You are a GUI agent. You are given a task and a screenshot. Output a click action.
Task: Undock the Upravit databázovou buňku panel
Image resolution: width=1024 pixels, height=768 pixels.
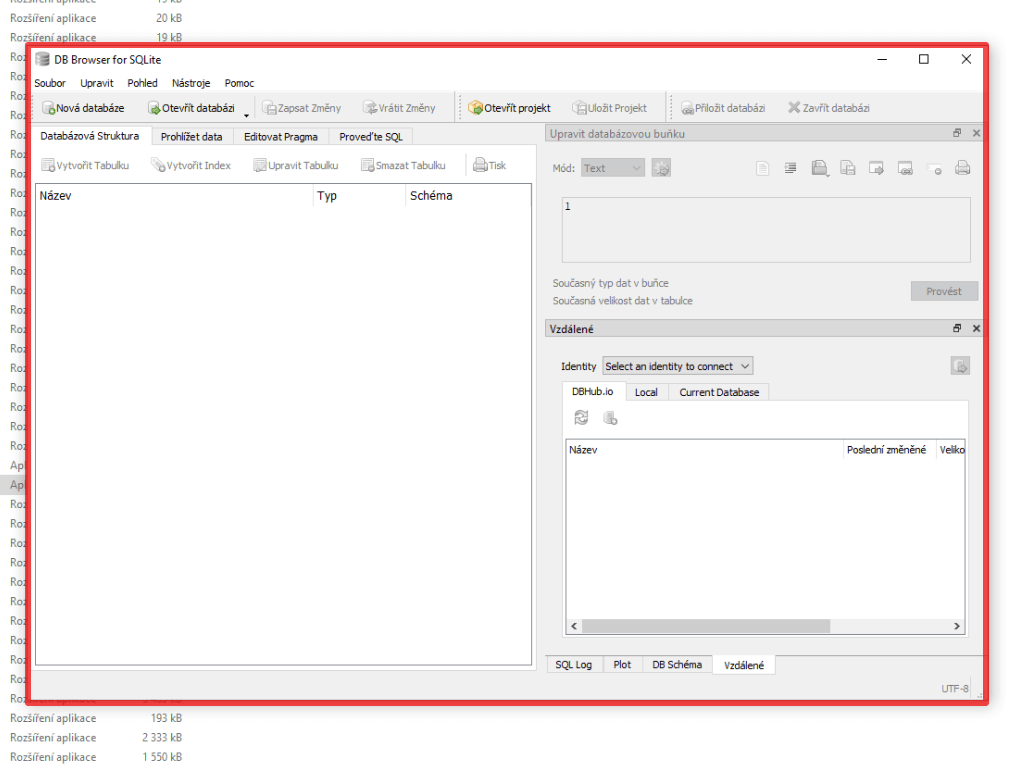(x=957, y=133)
